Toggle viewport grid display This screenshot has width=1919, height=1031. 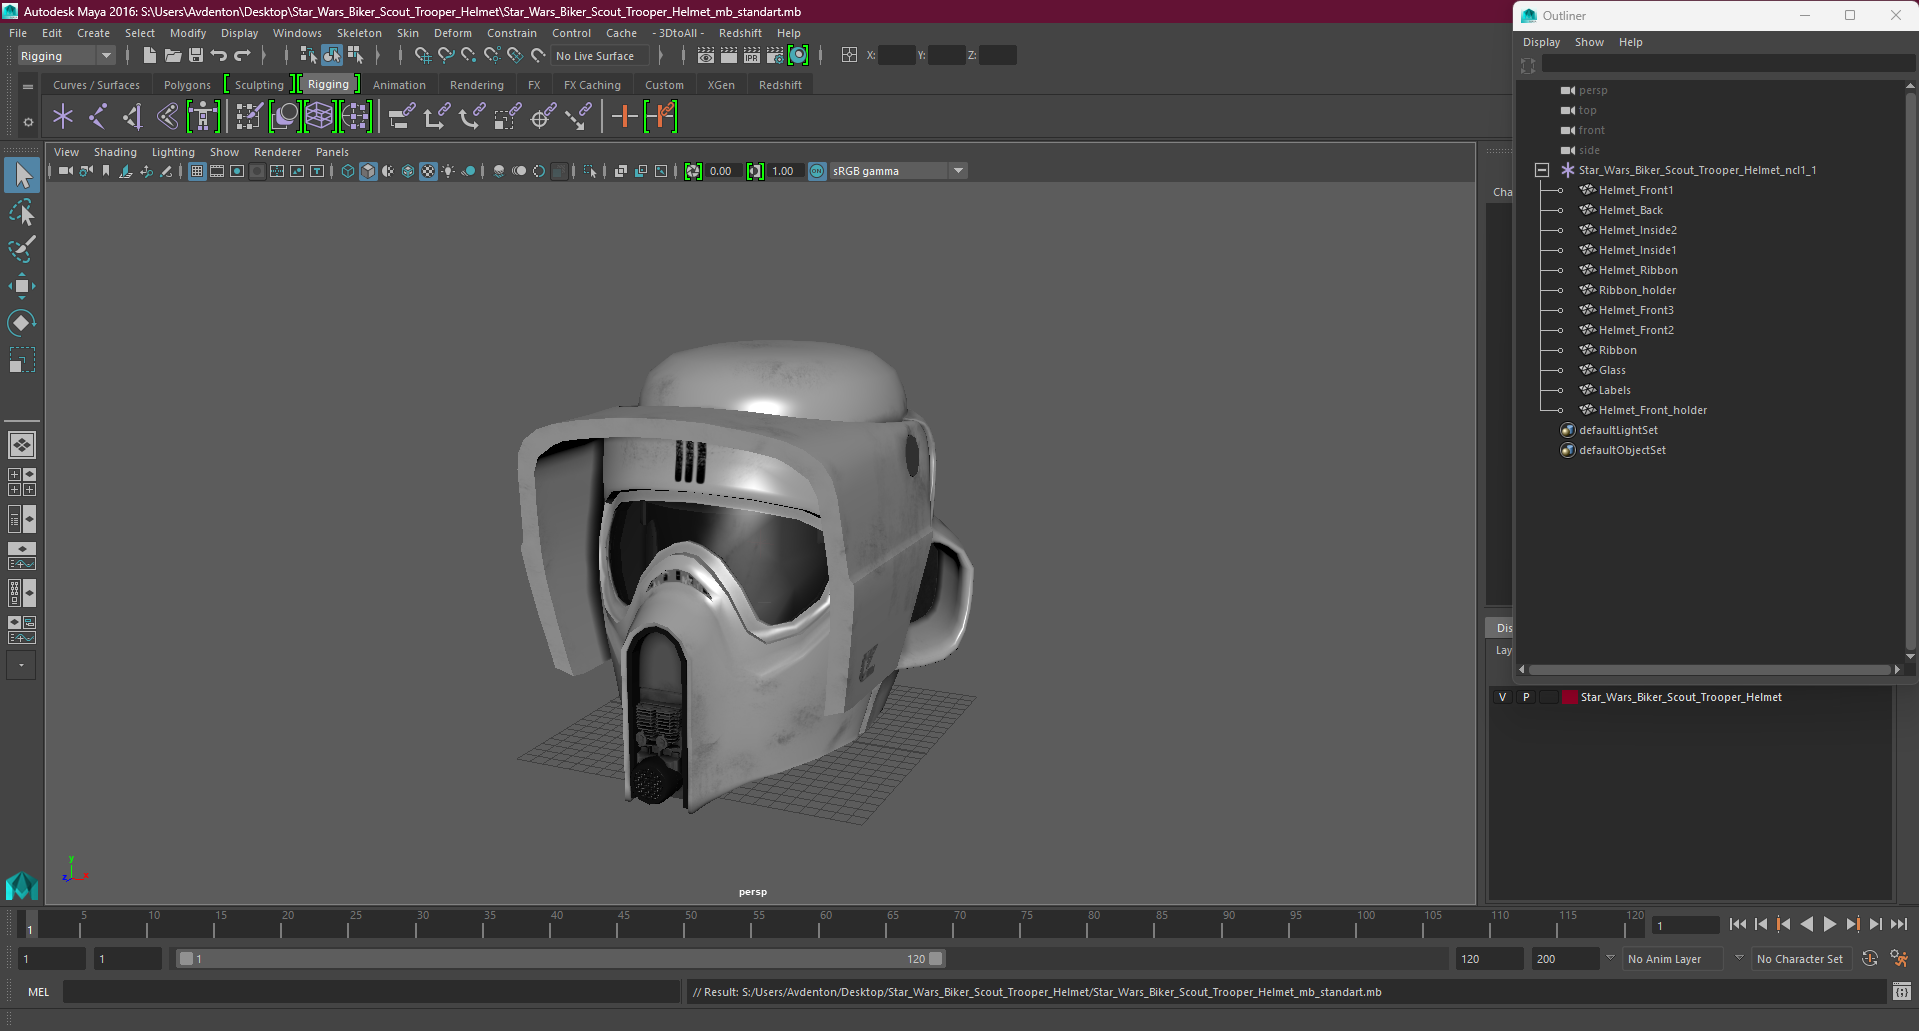click(x=197, y=171)
